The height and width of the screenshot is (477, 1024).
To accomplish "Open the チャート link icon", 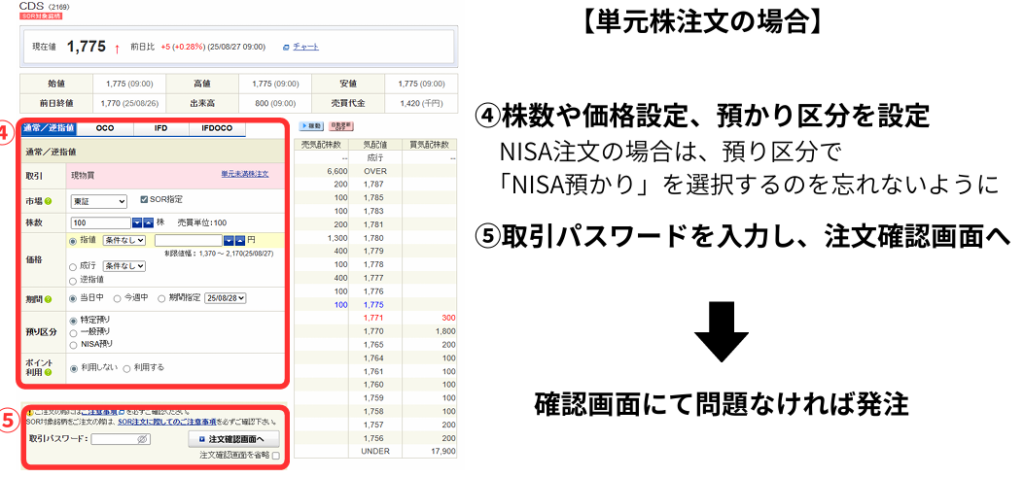I will (x=286, y=47).
